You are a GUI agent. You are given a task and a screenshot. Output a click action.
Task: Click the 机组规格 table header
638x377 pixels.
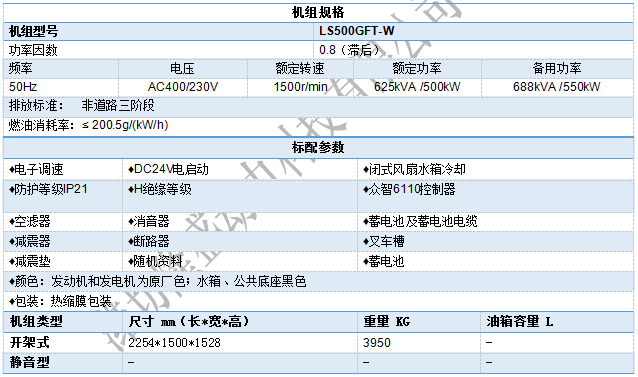318,13
